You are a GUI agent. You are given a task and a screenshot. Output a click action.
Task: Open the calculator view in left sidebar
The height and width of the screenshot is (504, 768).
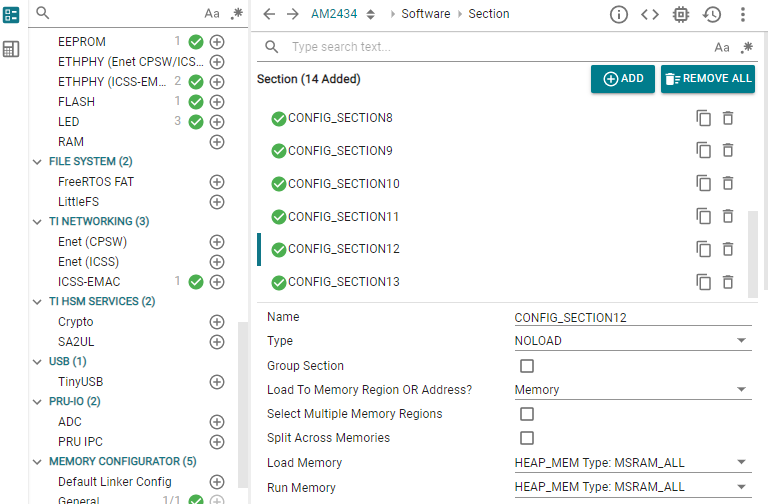pyautogui.click(x=11, y=49)
